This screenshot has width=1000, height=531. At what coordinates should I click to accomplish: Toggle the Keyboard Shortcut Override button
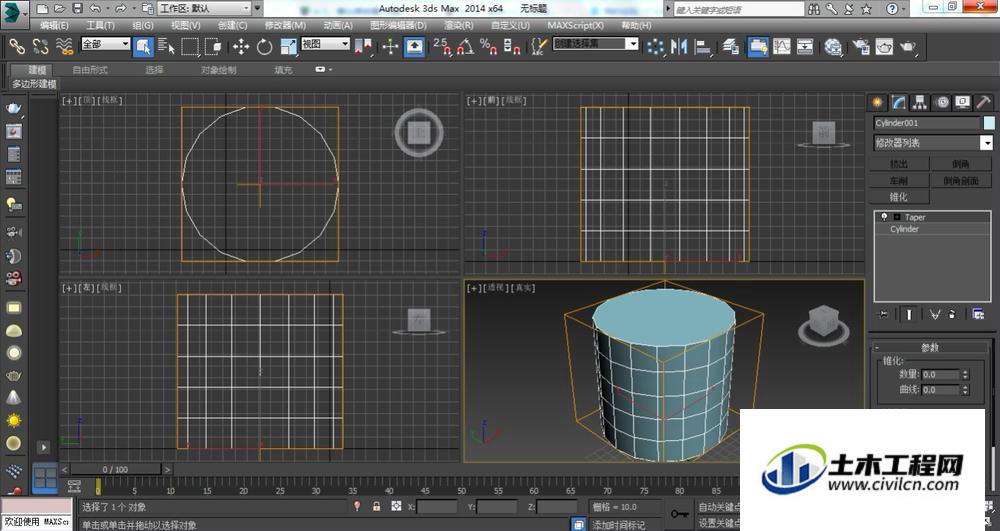[x=415, y=47]
